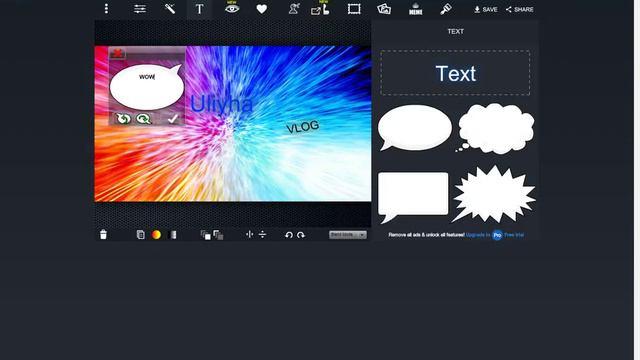Open the new eye touch-up tool

click(x=232, y=8)
